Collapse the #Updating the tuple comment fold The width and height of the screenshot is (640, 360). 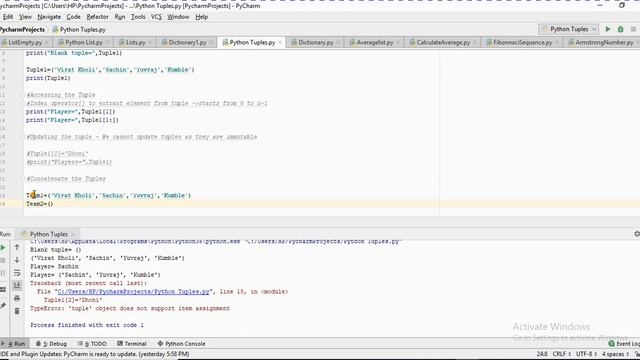(x=24, y=137)
